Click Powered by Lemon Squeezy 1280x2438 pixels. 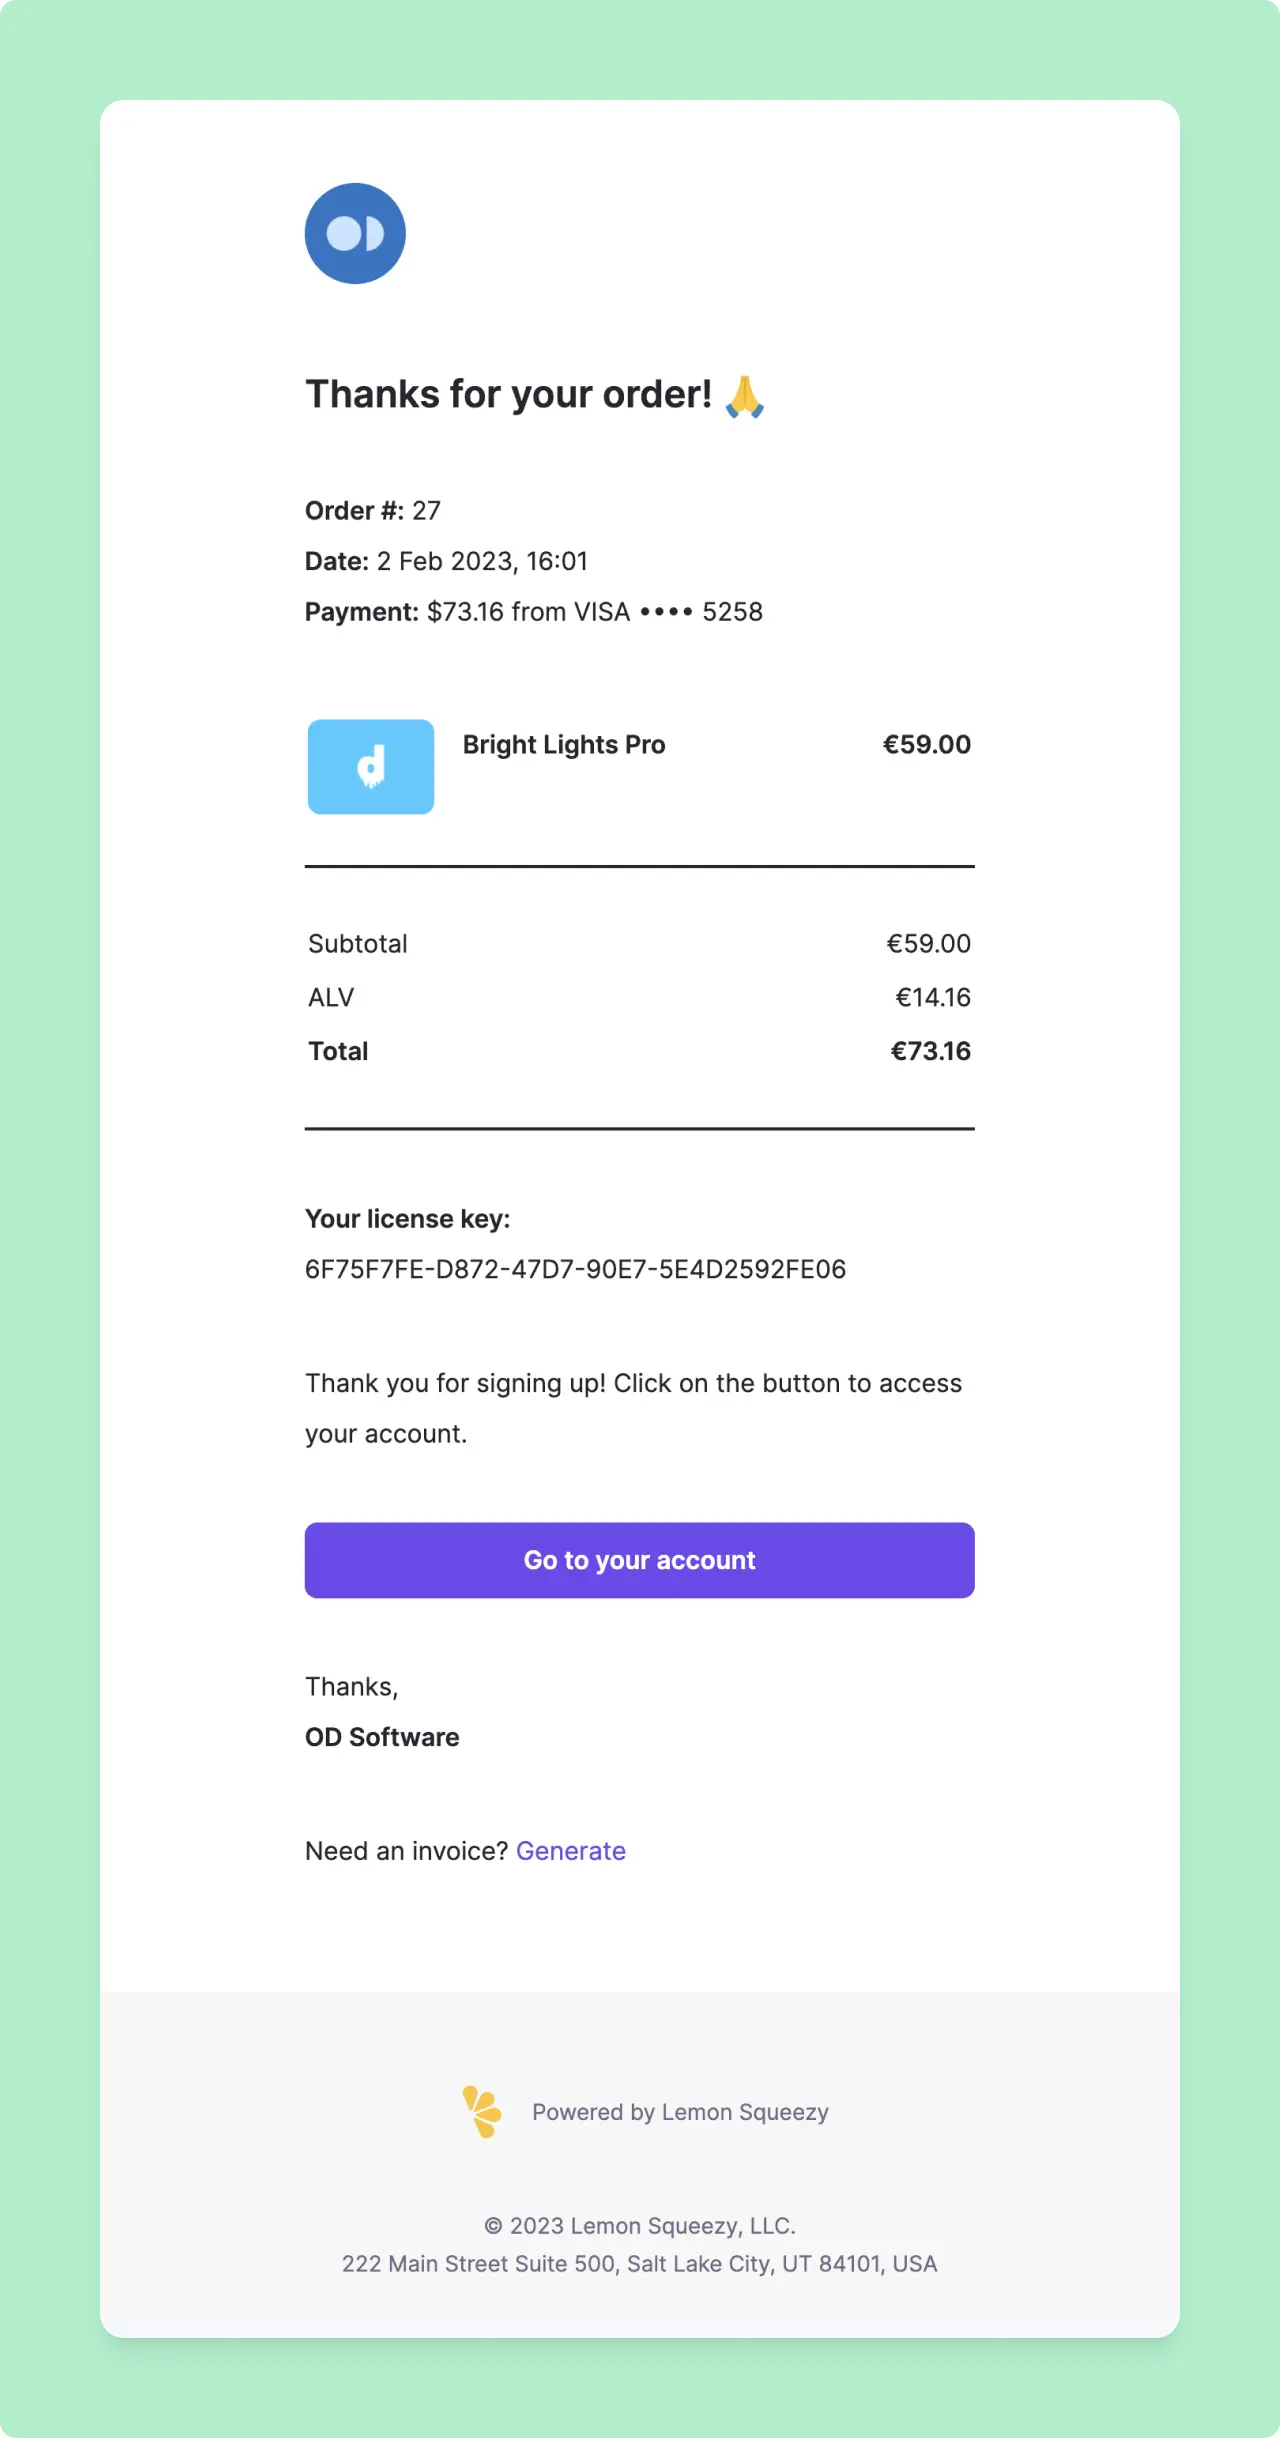[x=680, y=2112]
